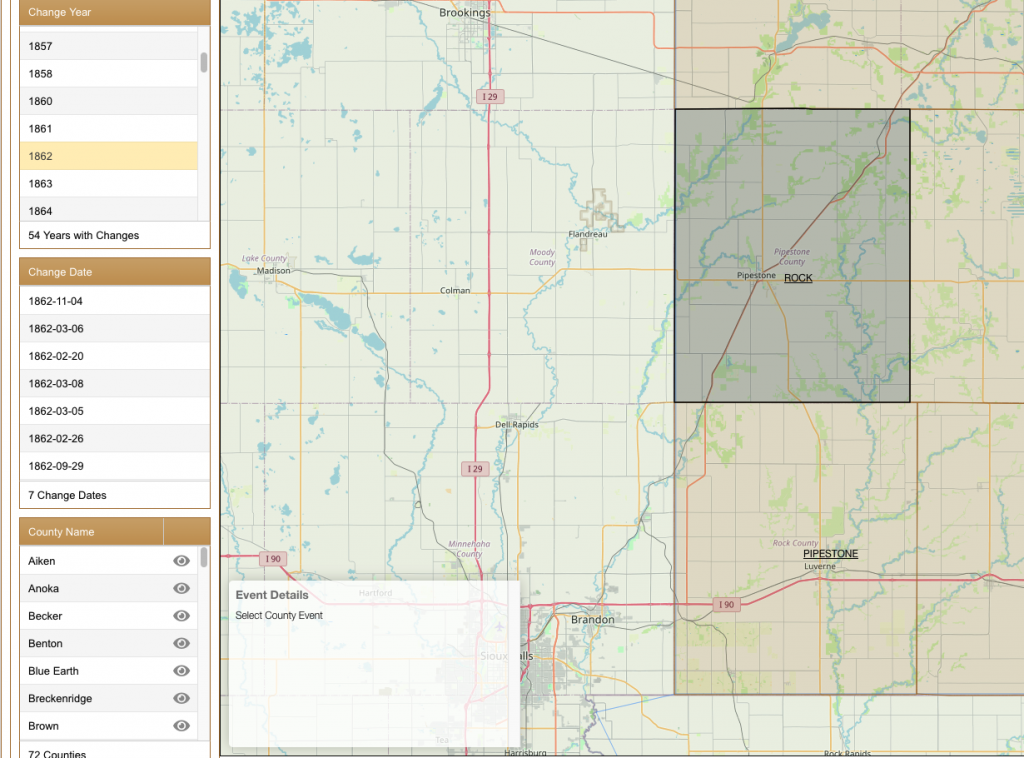This screenshot has width=1024, height=758.
Task: Click the Change Year panel header
Action: tap(114, 12)
